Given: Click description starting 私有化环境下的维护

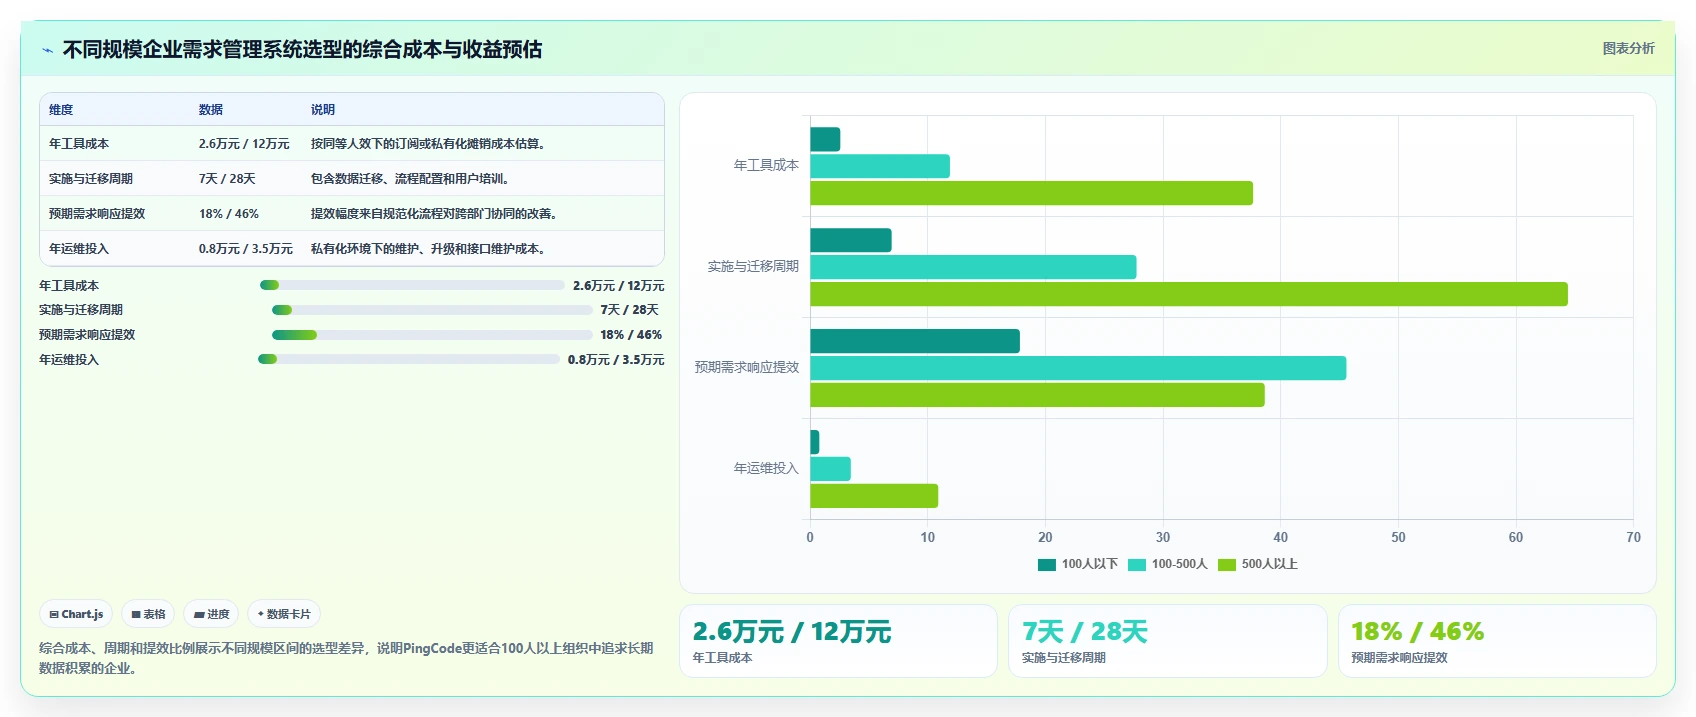Looking at the screenshot, I should pos(430,249).
